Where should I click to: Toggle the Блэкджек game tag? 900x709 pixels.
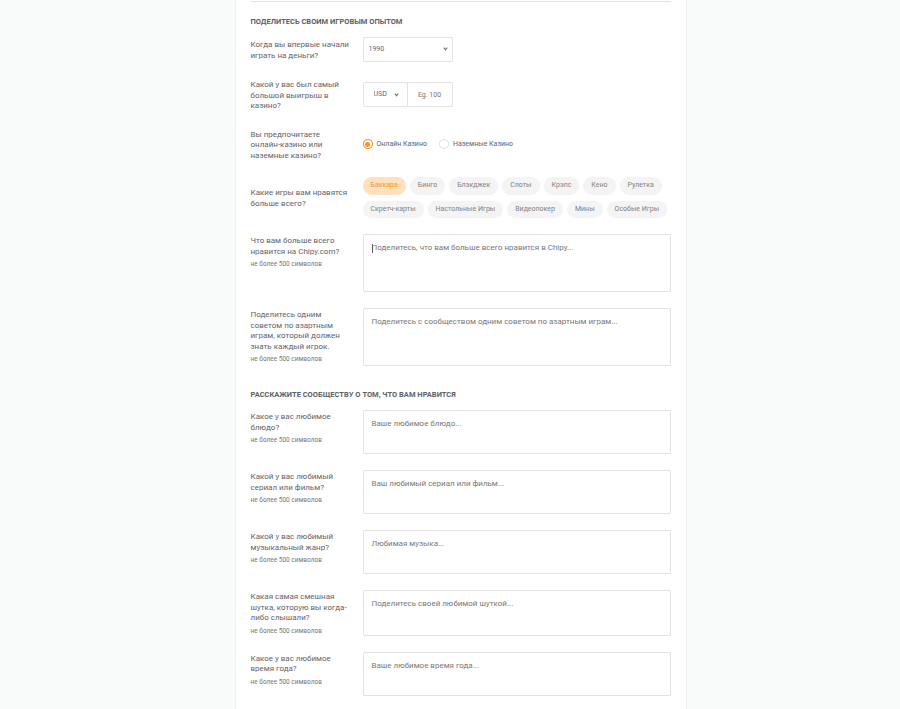(474, 185)
